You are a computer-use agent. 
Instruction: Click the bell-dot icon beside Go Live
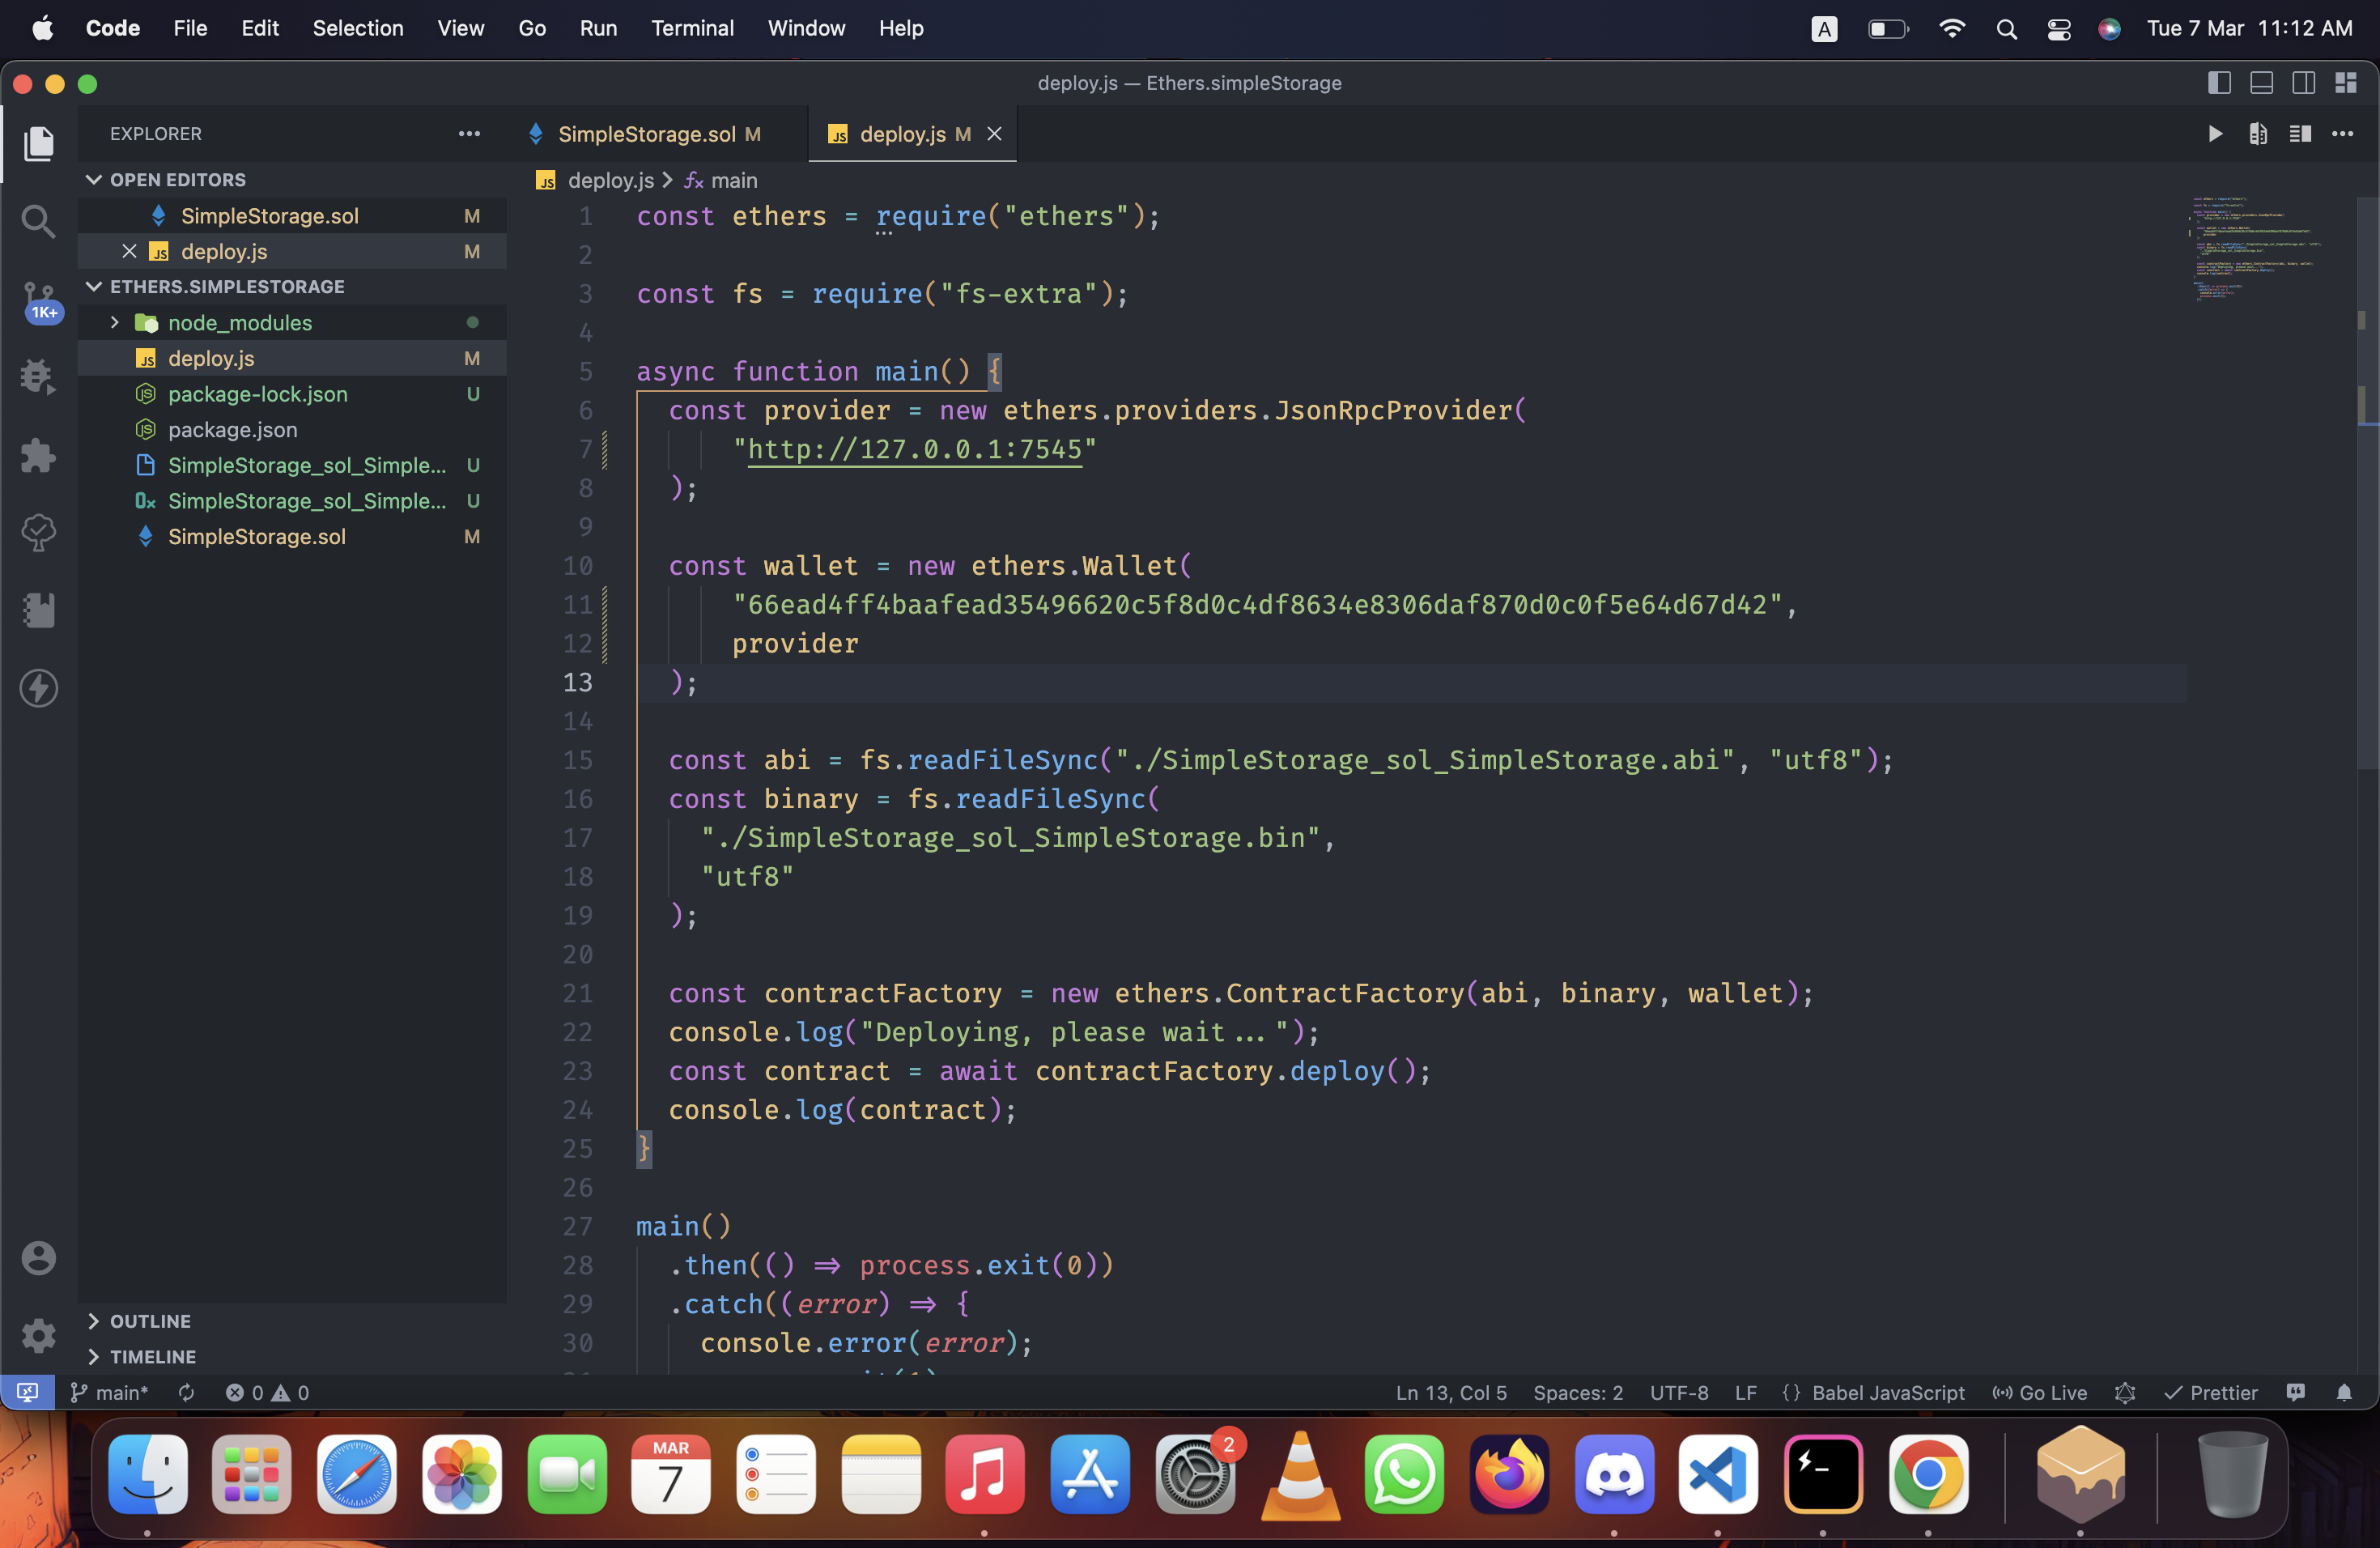(x=2125, y=1392)
